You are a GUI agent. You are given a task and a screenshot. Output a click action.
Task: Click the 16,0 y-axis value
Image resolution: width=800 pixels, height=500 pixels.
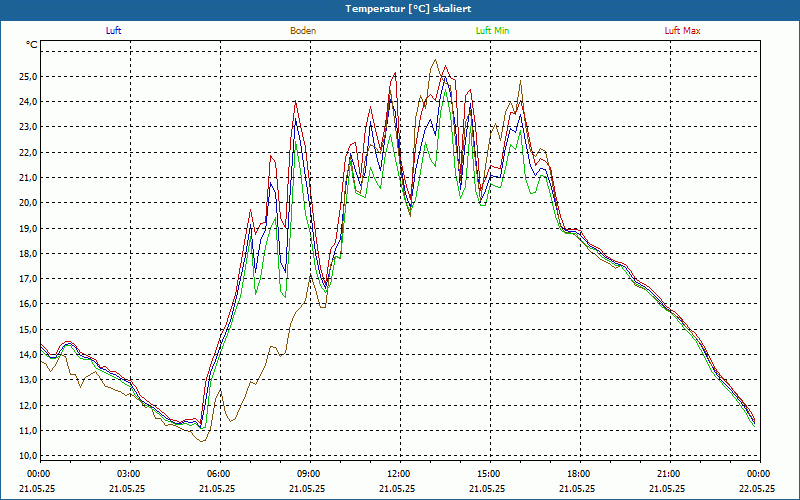pyautogui.click(x=28, y=304)
